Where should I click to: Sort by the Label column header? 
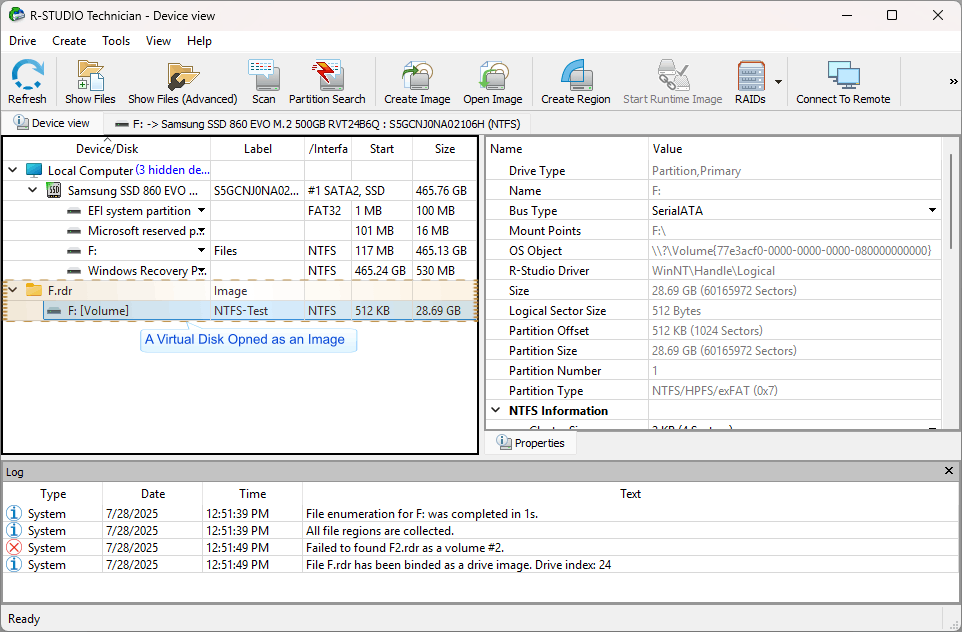(258, 148)
